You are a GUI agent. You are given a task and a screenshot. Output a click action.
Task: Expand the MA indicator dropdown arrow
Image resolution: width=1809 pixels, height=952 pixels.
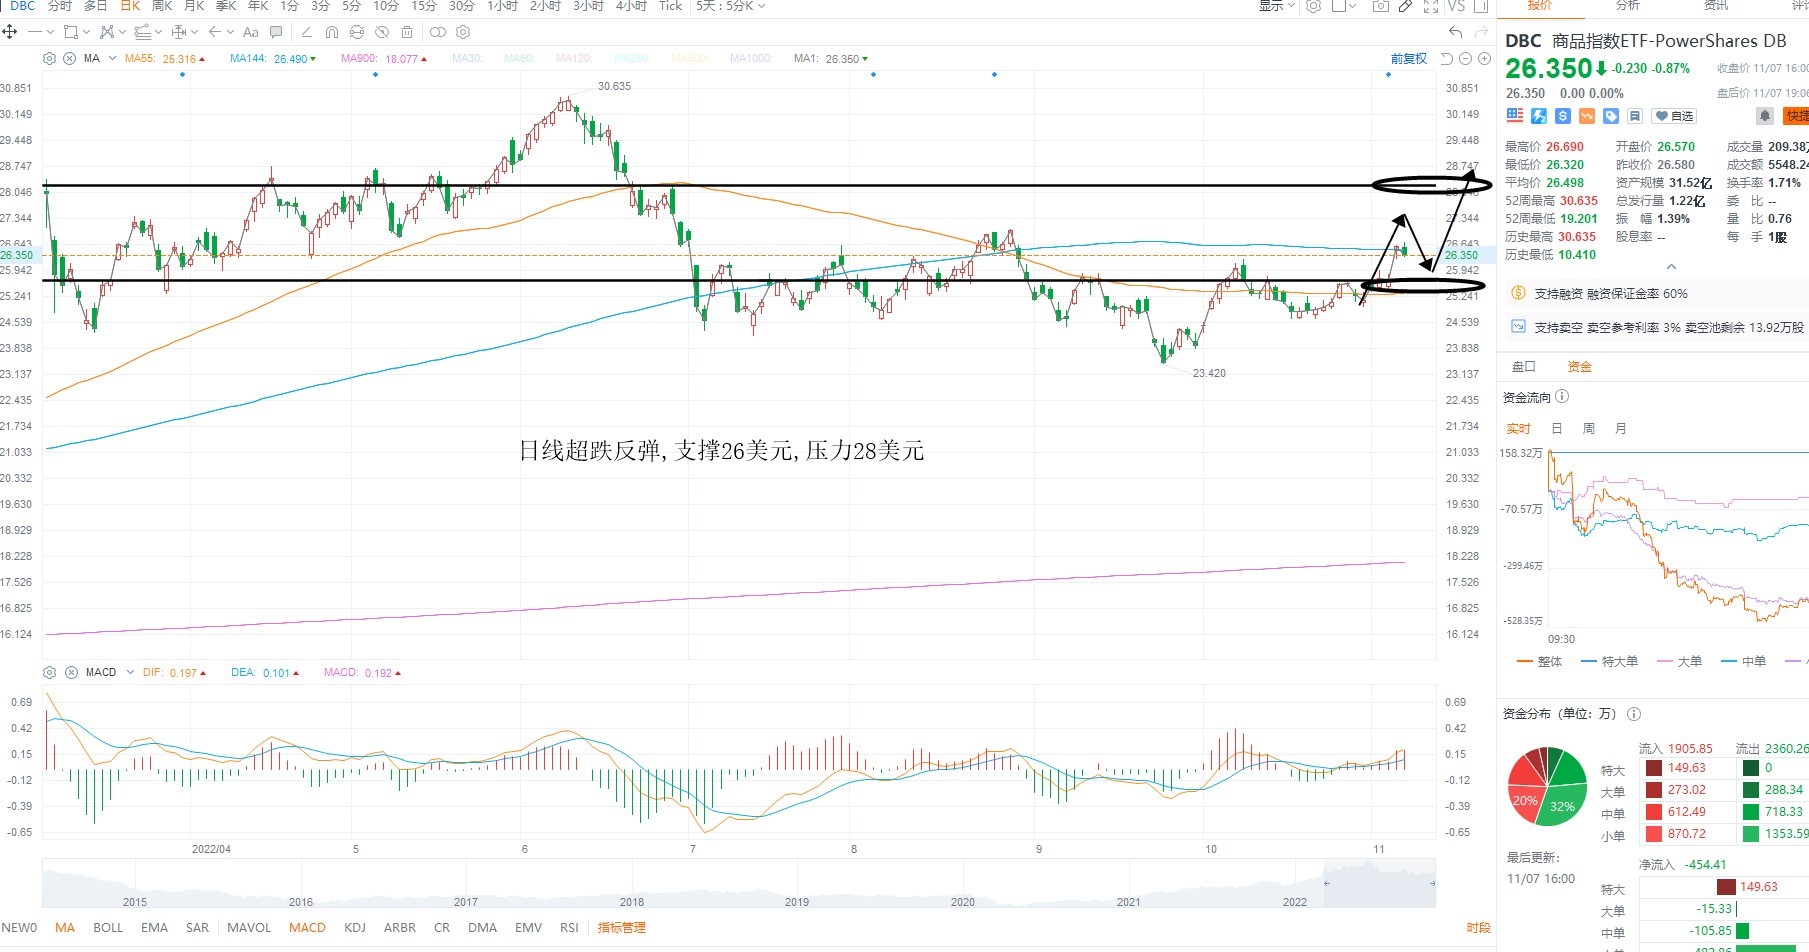pyautogui.click(x=112, y=58)
